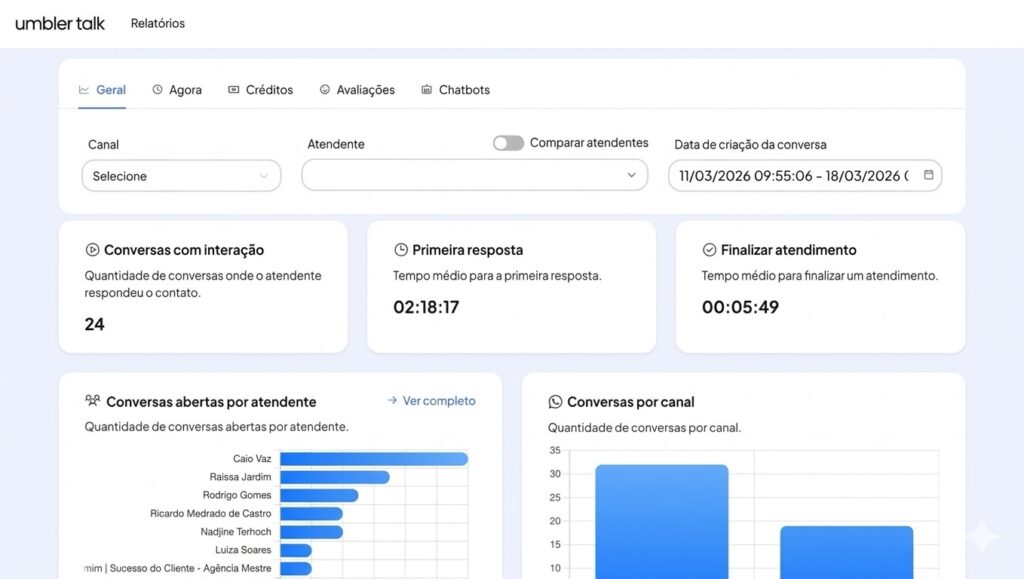Click the Data de criação da conversa label
Screen dimensions: 1024x579
pyautogui.click(x=750, y=145)
